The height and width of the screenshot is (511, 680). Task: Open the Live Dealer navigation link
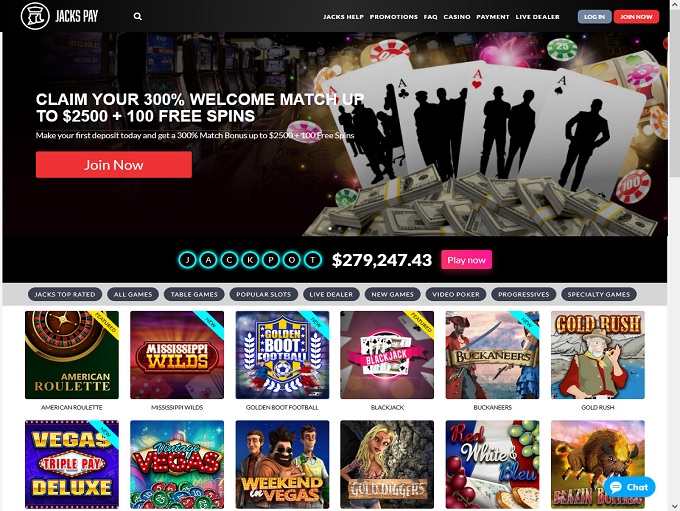(538, 17)
